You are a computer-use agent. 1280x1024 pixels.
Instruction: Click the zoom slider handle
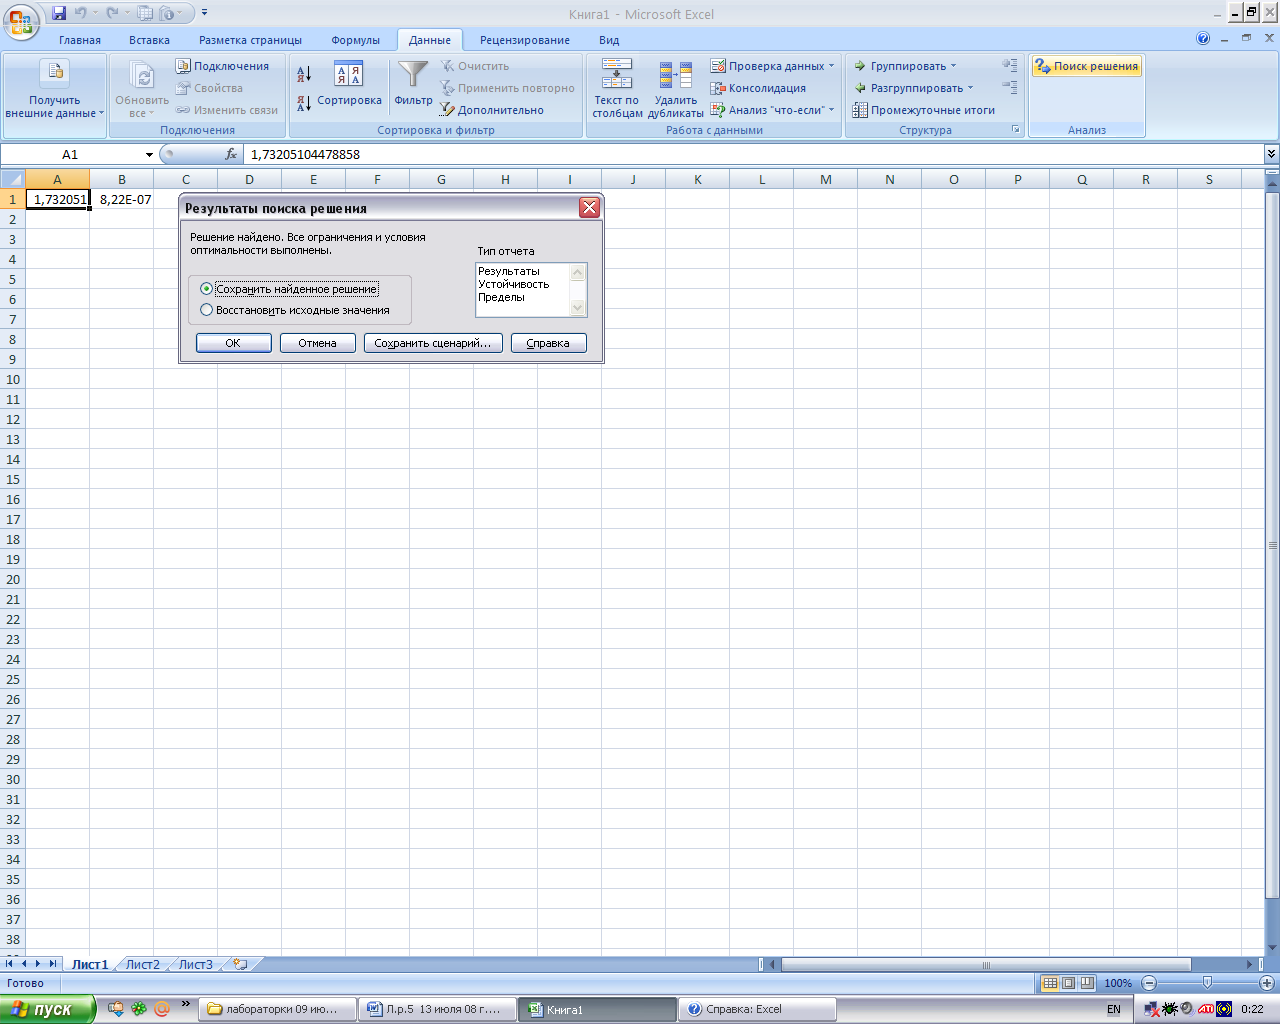tap(1207, 983)
